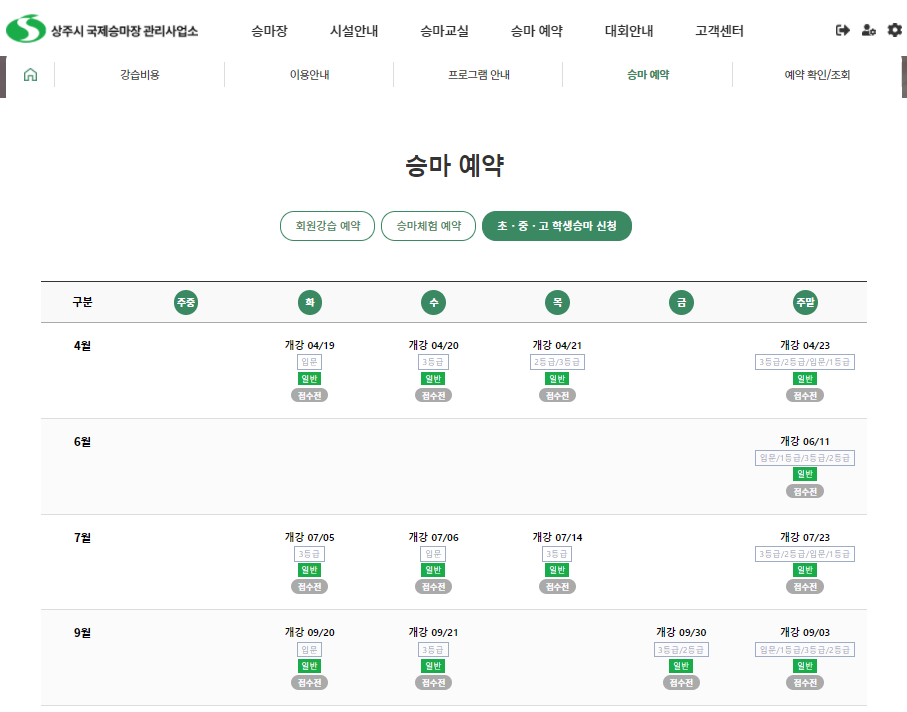The image size is (907, 712).
Task: Click 접수전 status under 개강 06/11
Action: click(805, 491)
